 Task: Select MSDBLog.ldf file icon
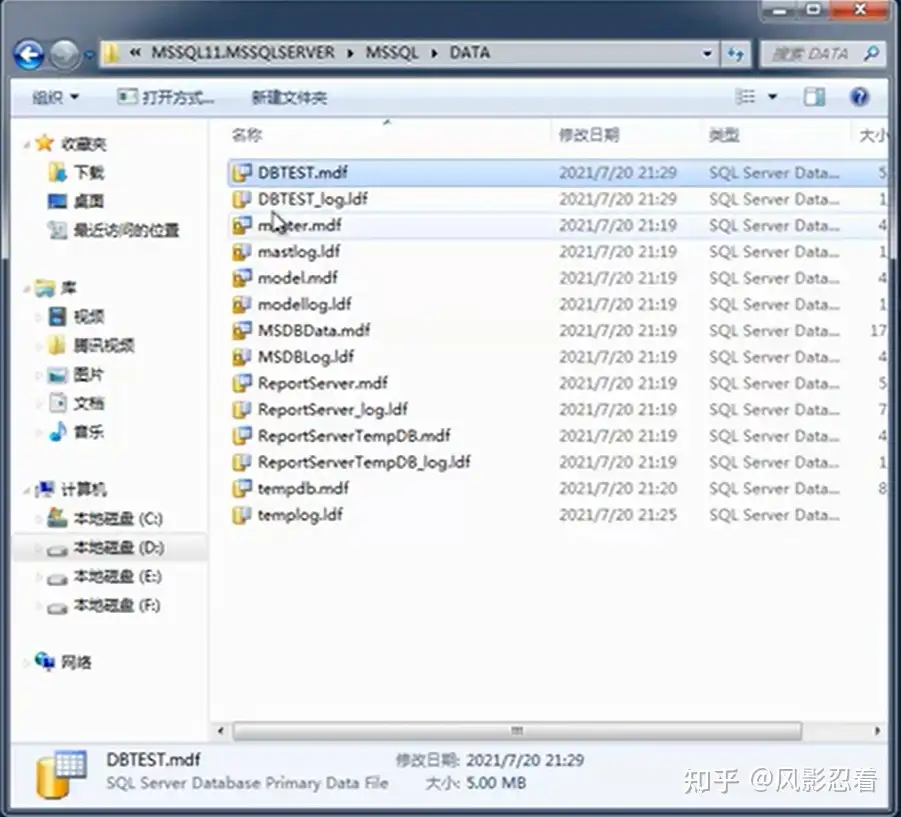pyautogui.click(x=242, y=357)
